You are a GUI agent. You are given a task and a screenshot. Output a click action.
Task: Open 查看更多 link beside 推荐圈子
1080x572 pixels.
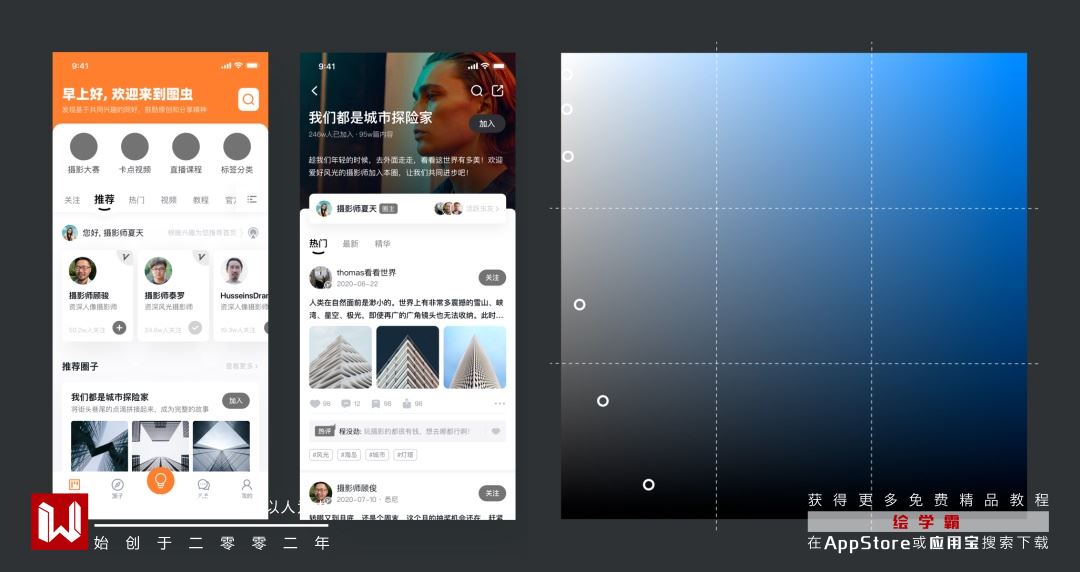(241, 367)
